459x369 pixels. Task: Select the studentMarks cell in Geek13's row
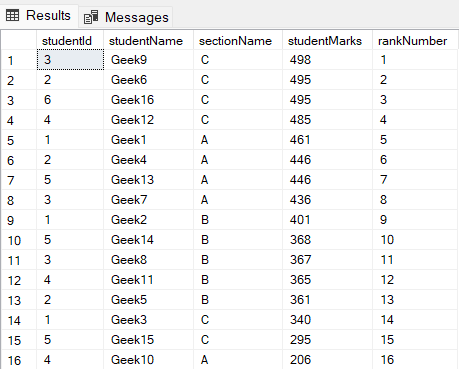click(327, 180)
